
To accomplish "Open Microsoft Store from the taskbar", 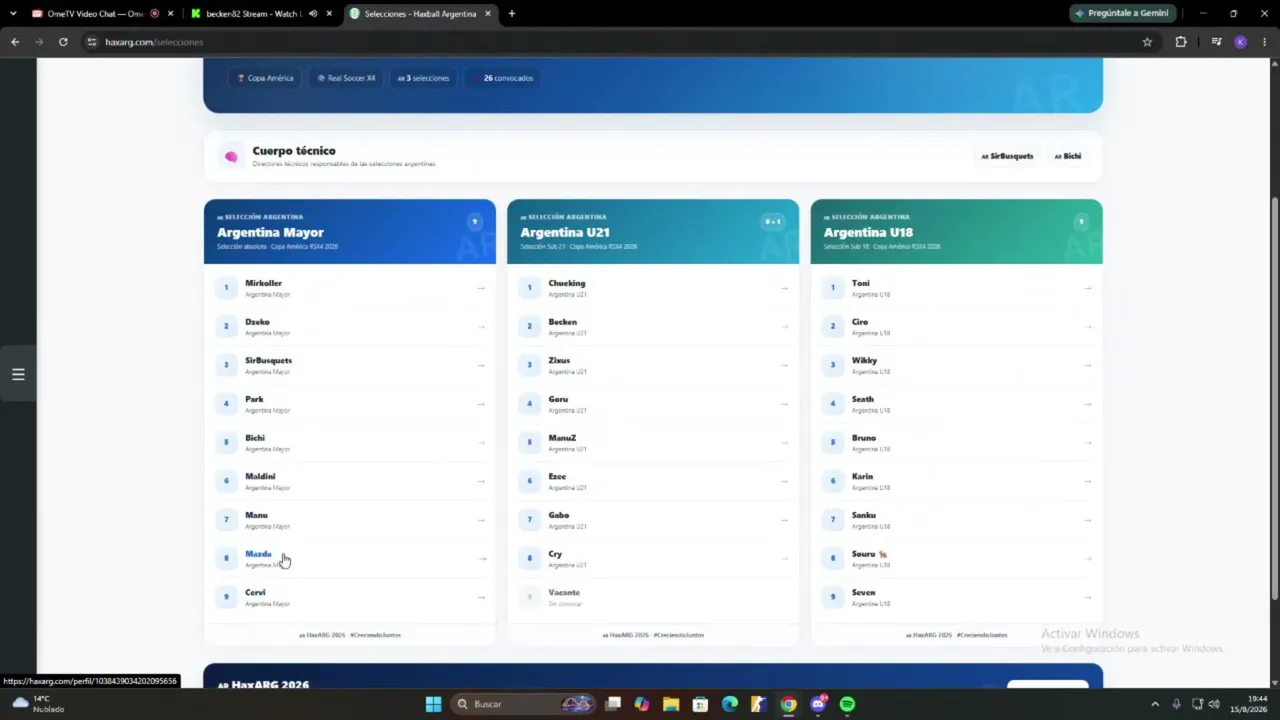I will click(701, 704).
